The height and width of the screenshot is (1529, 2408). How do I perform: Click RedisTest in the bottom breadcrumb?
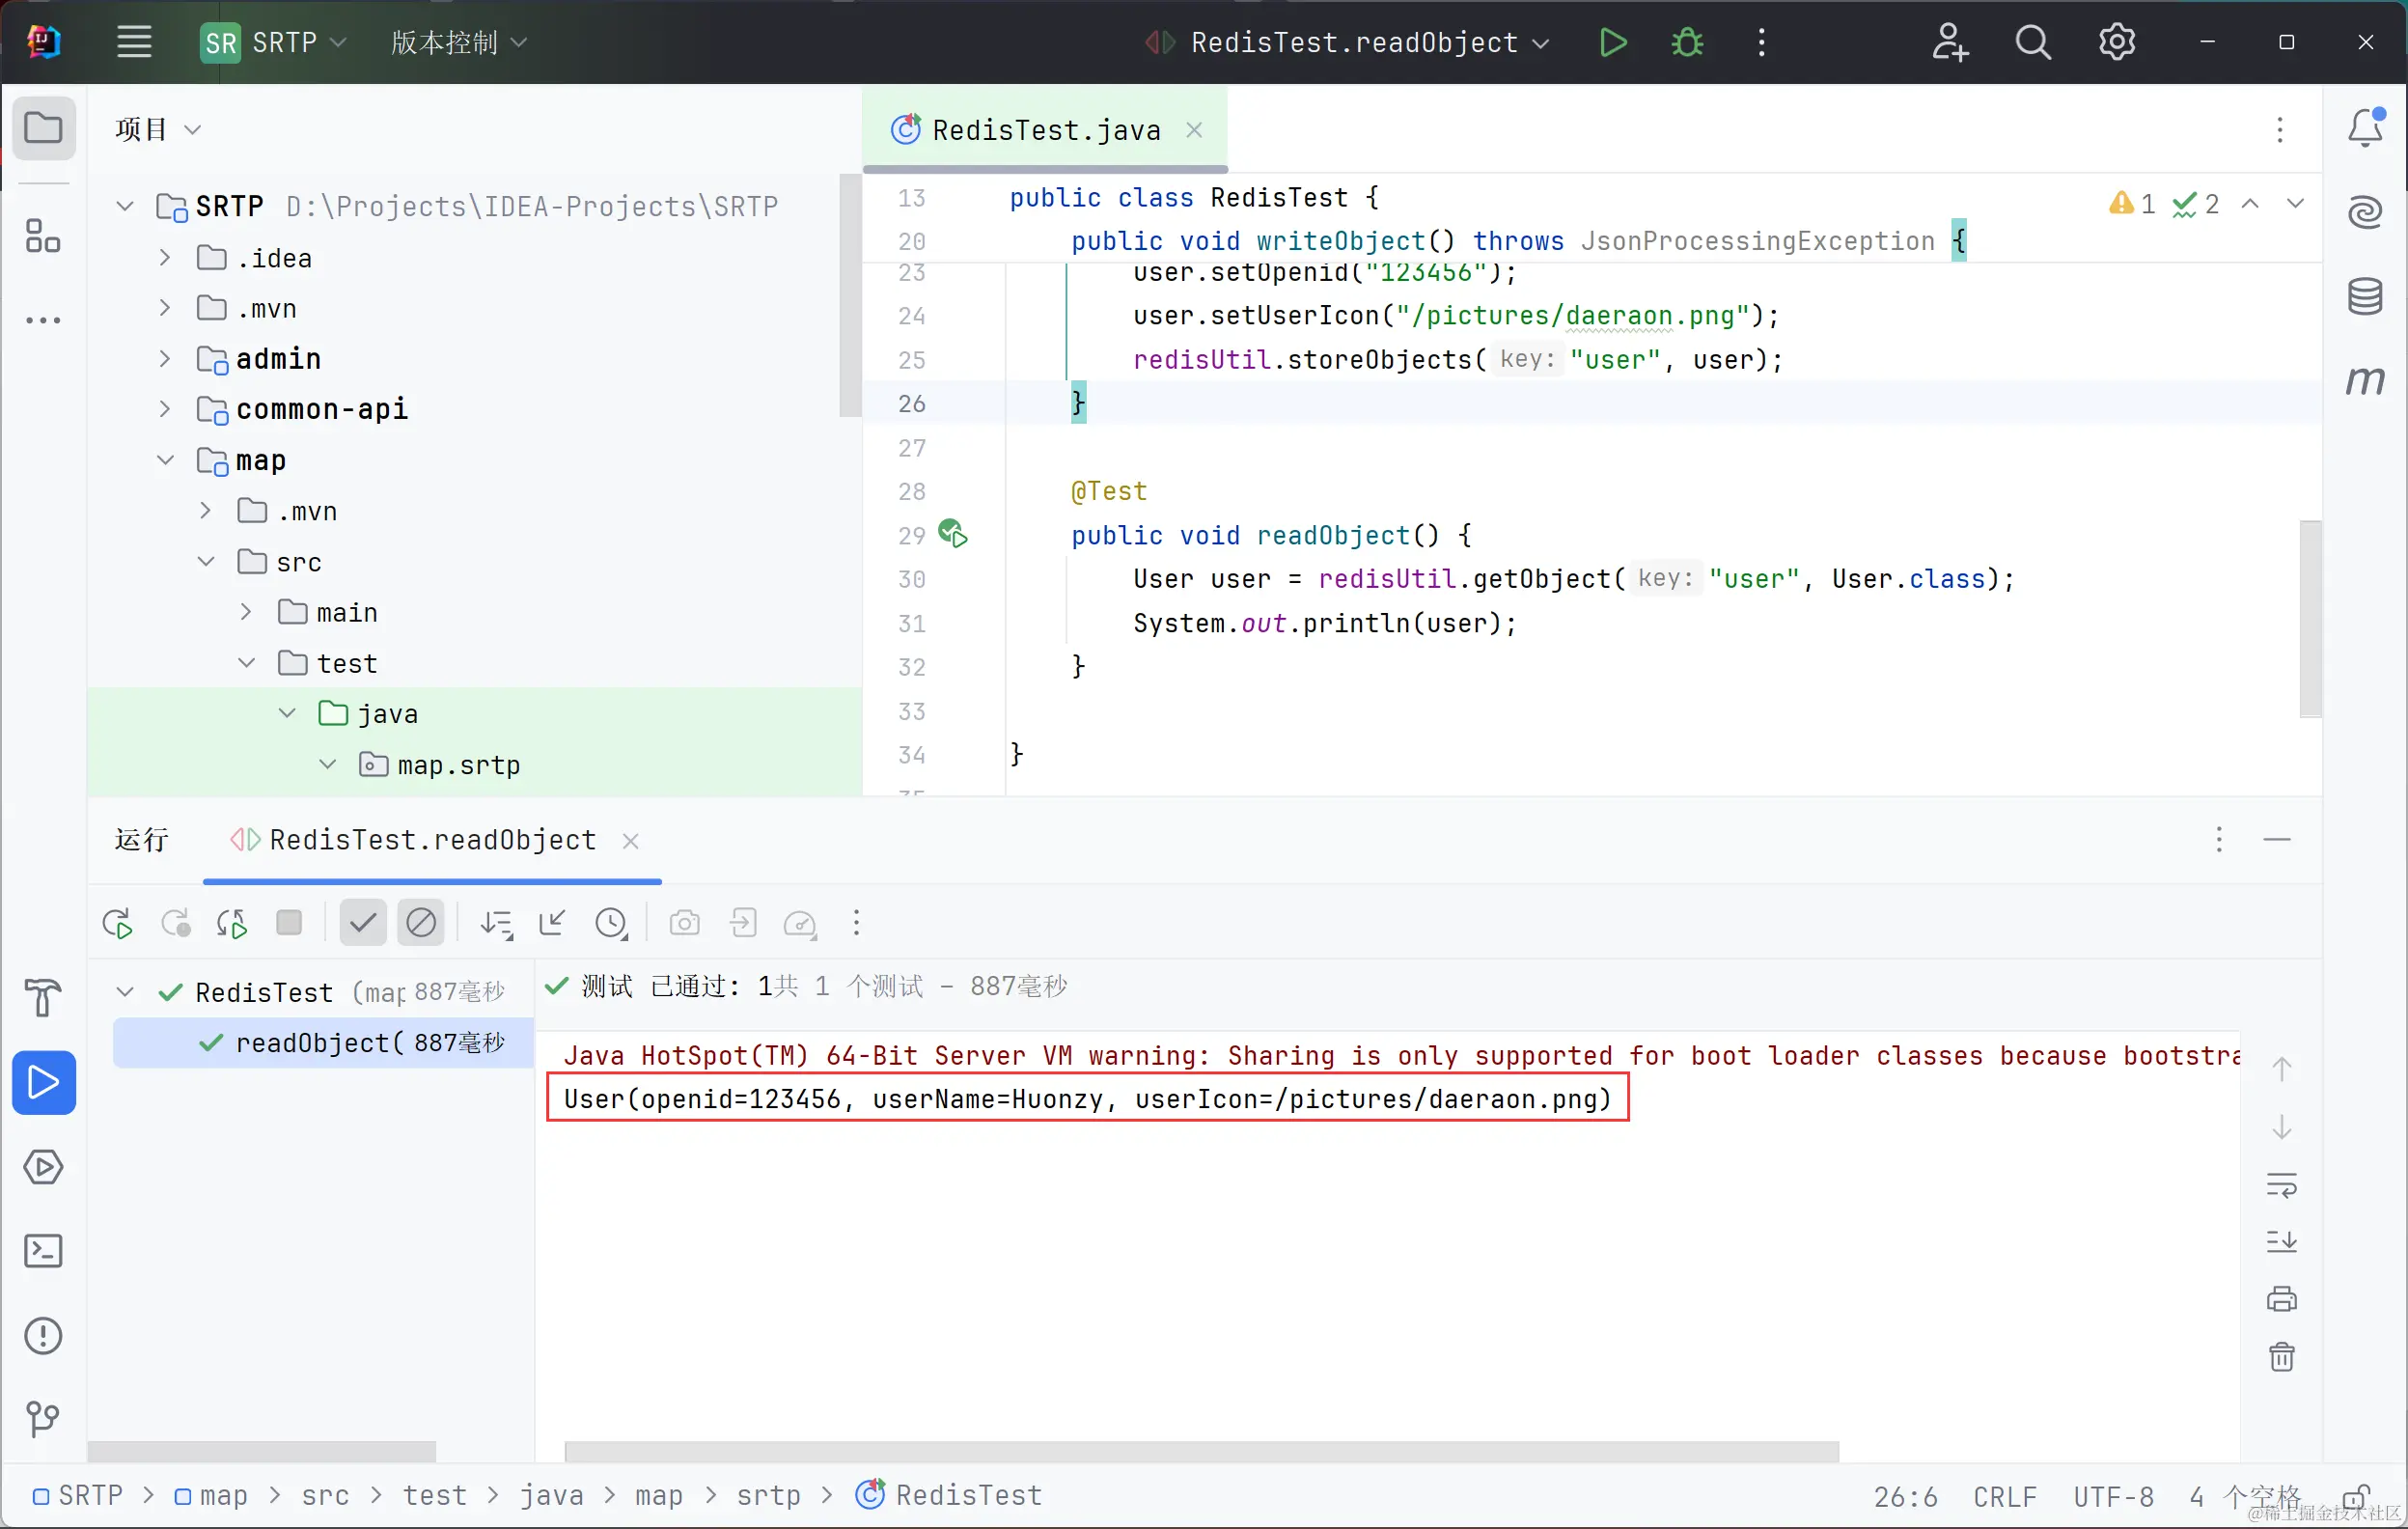(967, 1495)
